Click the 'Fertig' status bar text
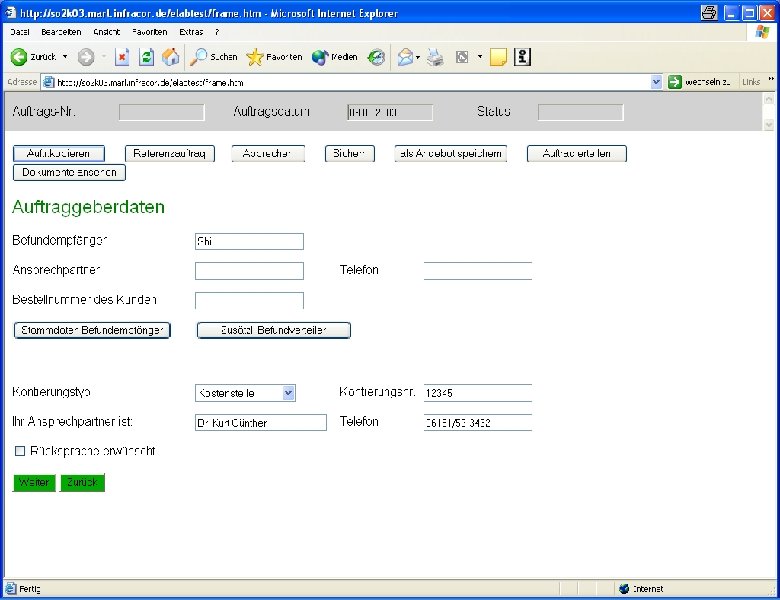 point(30,589)
